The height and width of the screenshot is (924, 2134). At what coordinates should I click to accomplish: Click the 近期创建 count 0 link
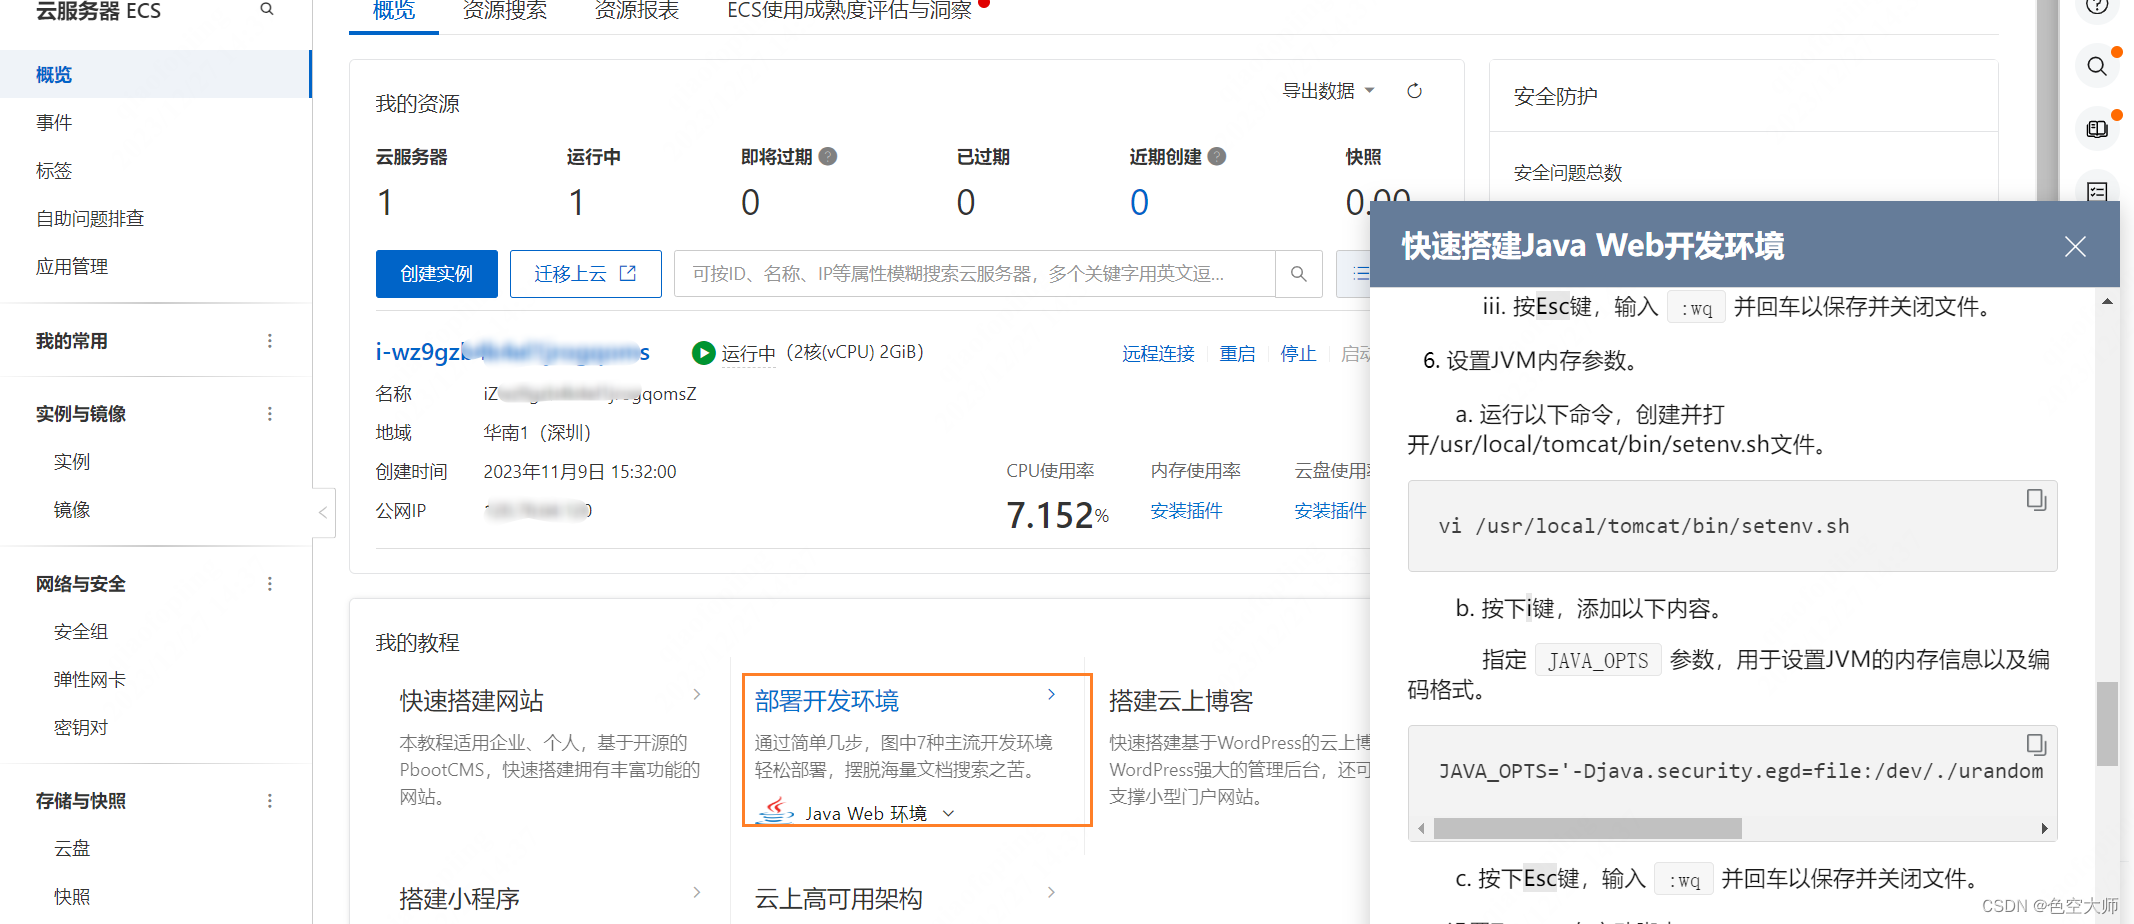coord(1139,203)
